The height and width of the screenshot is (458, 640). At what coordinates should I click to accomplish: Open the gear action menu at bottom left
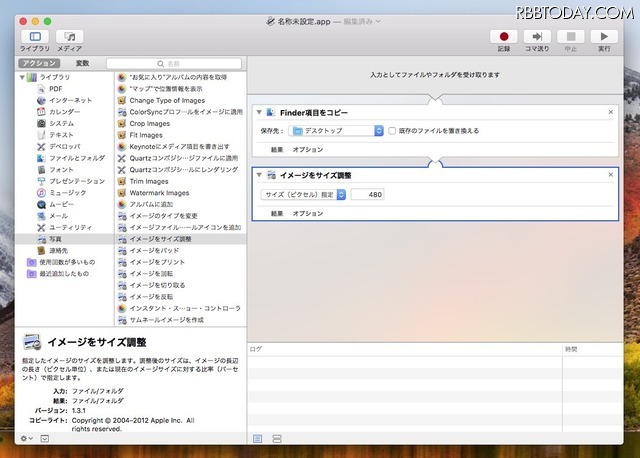pos(27,438)
